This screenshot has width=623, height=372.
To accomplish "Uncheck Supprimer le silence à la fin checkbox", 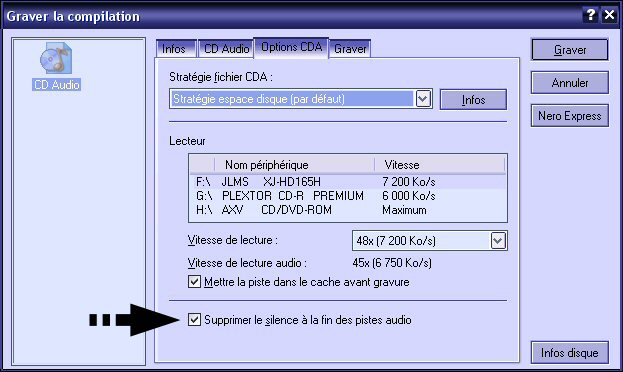I will click(x=194, y=320).
